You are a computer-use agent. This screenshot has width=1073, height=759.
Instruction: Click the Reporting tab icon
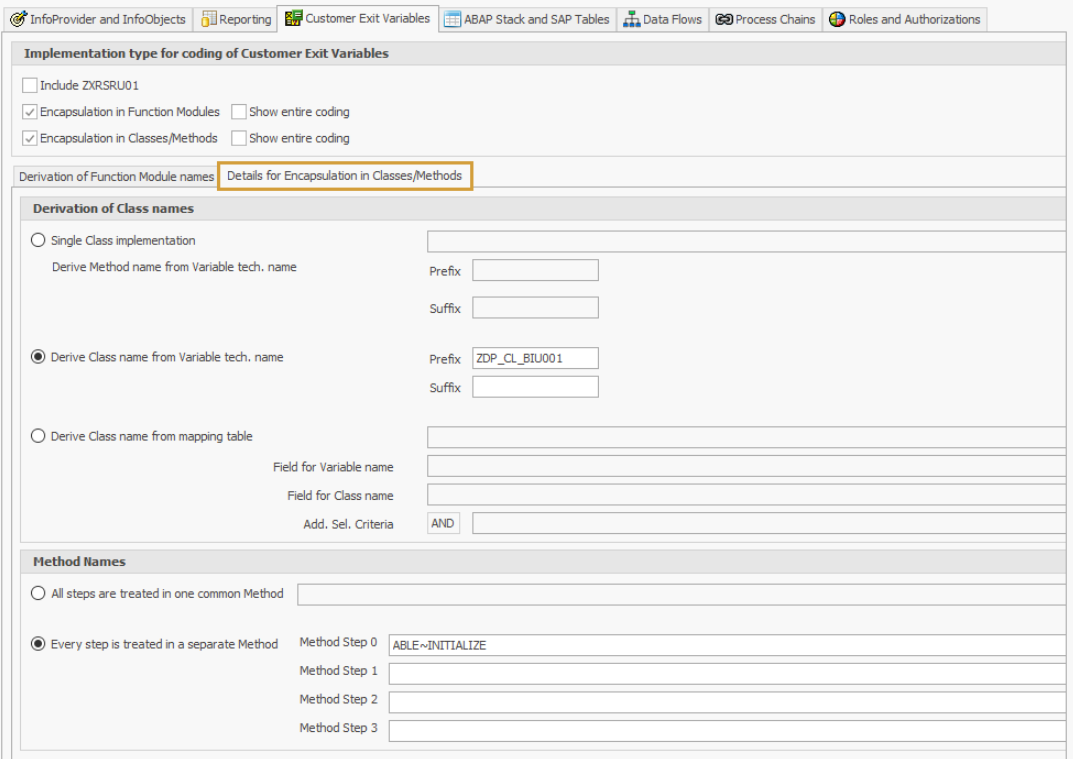(x=209, y=19)
